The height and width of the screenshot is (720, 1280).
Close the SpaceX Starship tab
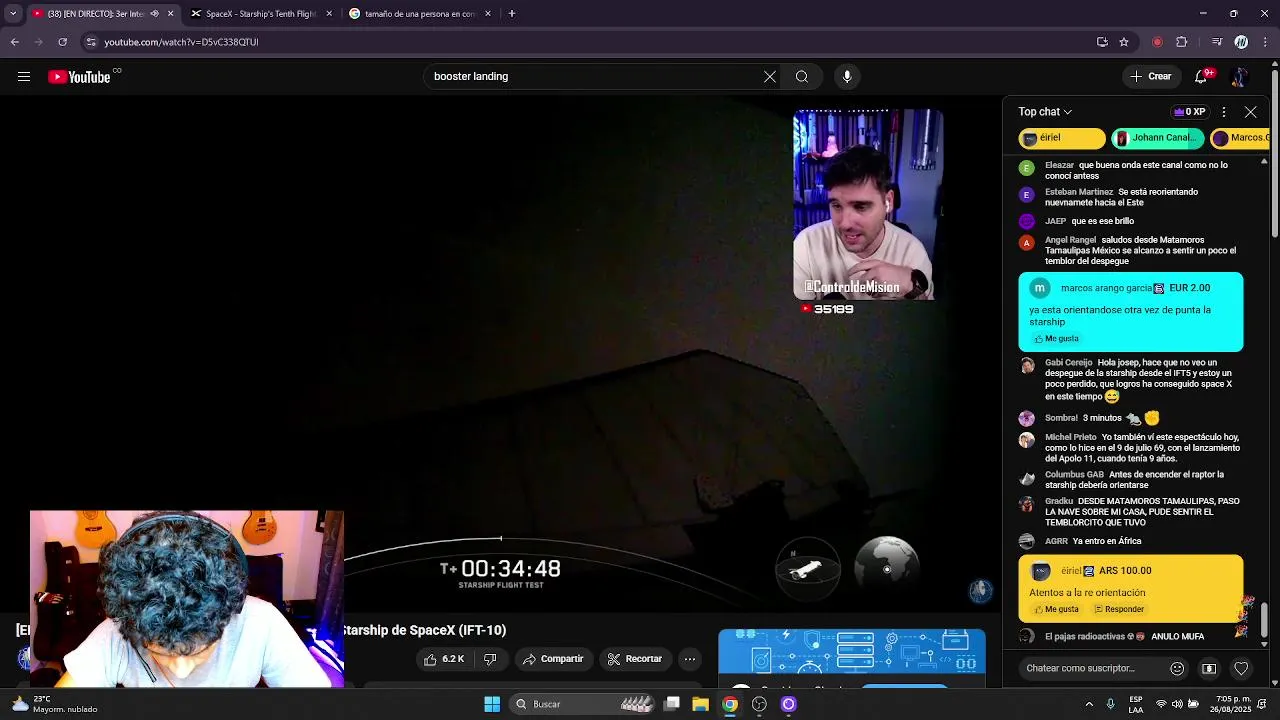coord(329,14)
